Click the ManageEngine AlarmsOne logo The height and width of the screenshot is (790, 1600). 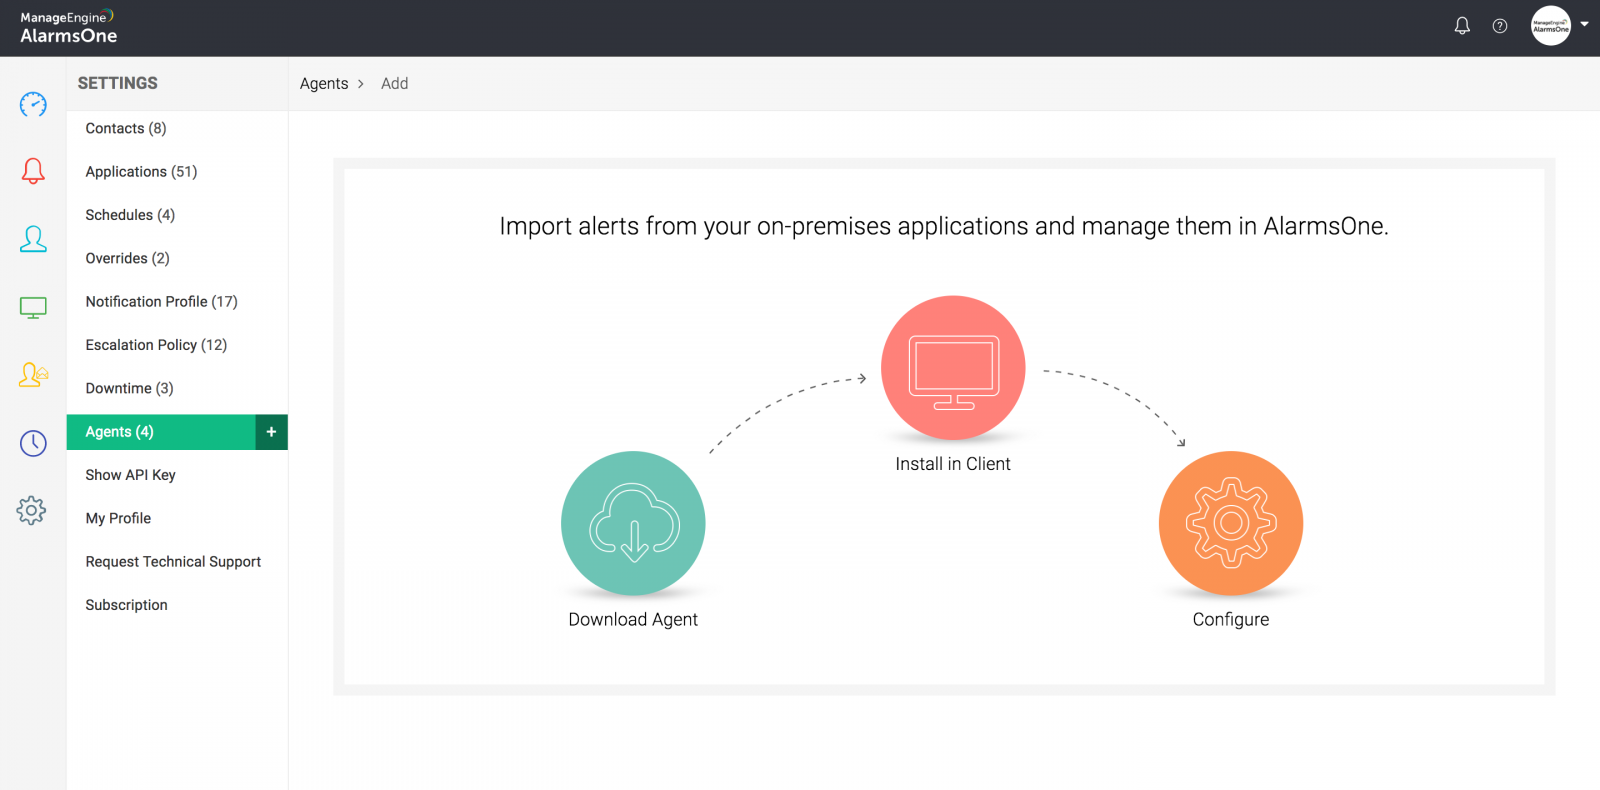coord(68,27)
